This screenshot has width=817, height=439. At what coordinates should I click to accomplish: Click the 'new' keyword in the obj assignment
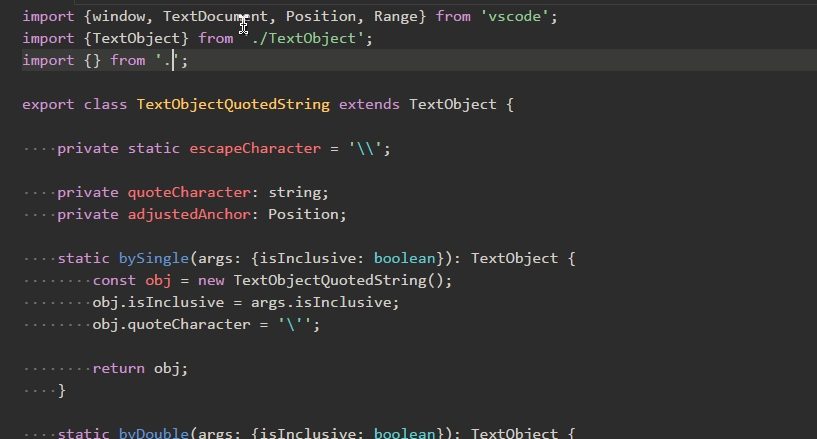(210, 281)
